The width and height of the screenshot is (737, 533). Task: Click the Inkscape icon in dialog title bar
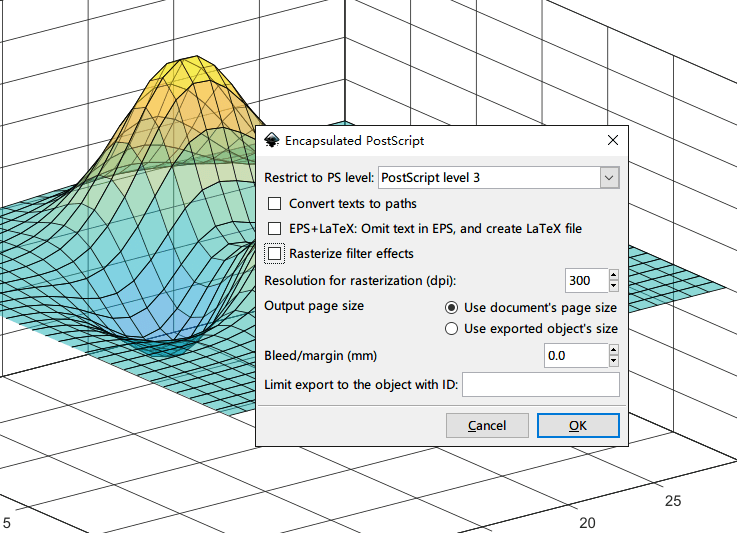coord(272,141)
